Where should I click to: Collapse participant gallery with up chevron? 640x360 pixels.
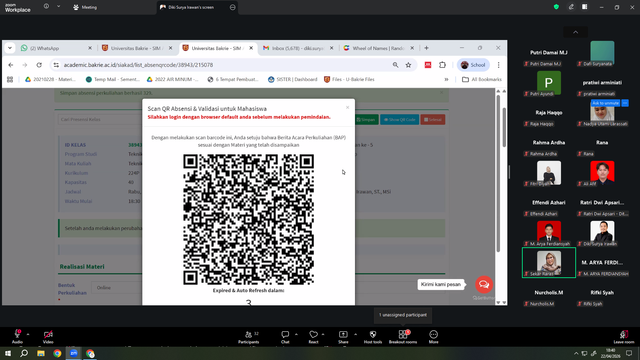pos(576,32)
